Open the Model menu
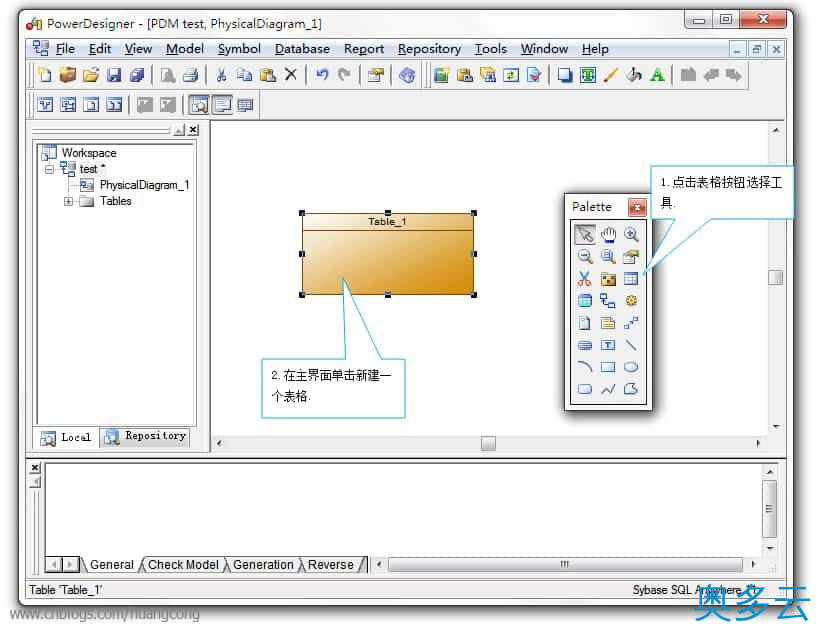 click(x=184, y=49)
